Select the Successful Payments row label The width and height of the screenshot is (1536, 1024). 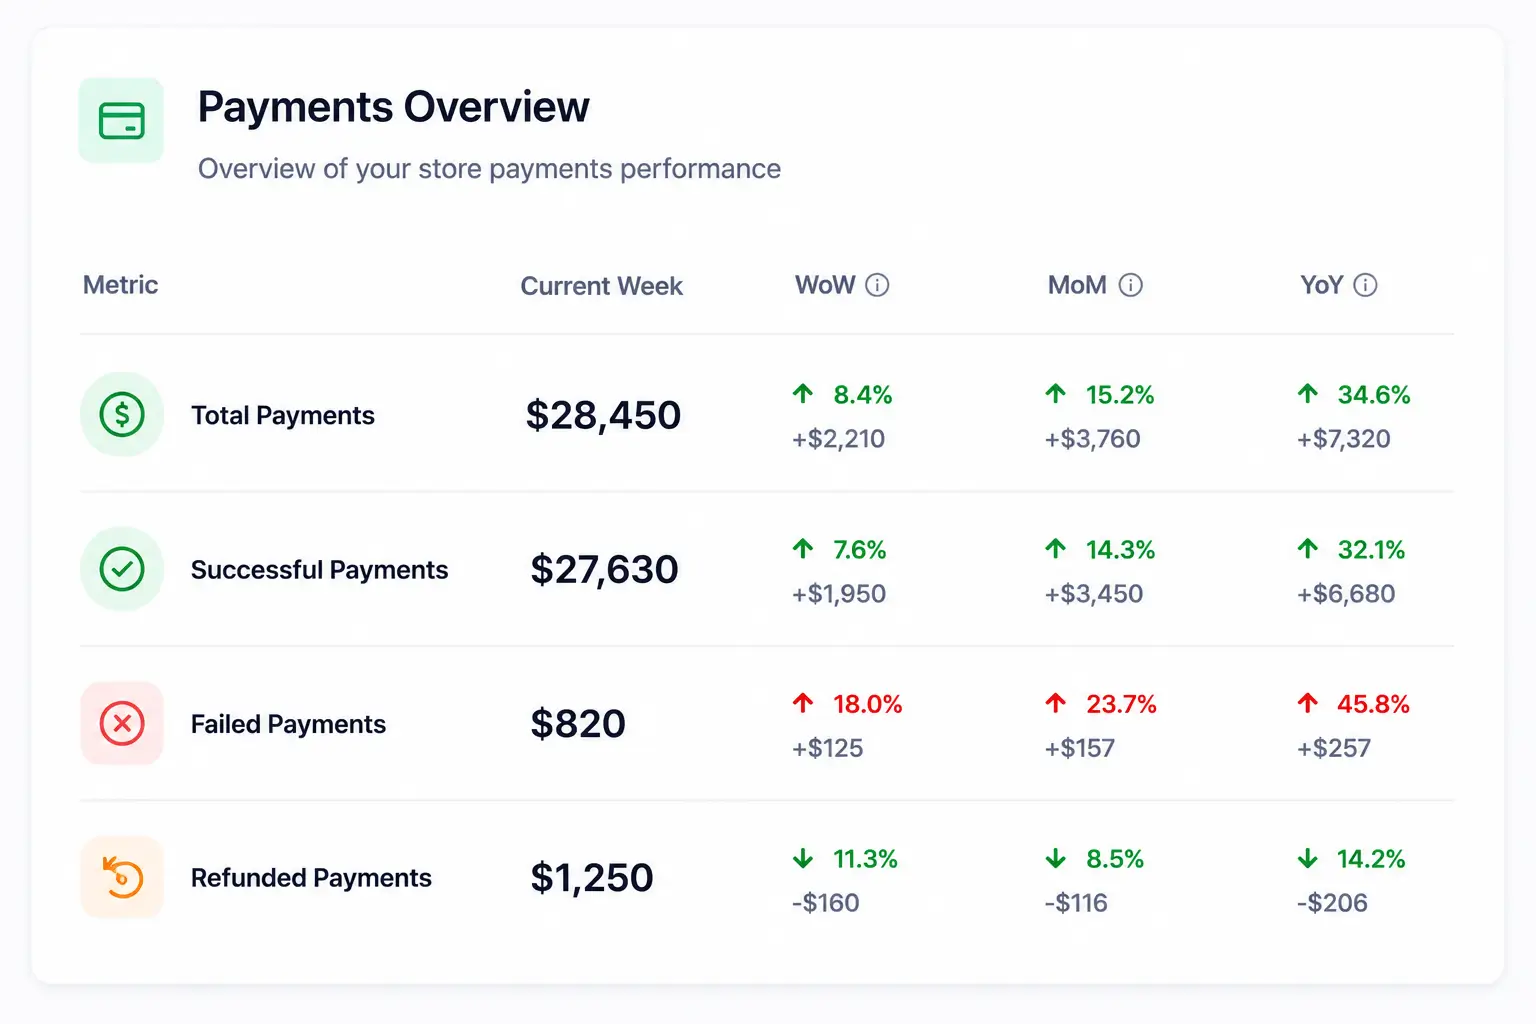(320, 570)
